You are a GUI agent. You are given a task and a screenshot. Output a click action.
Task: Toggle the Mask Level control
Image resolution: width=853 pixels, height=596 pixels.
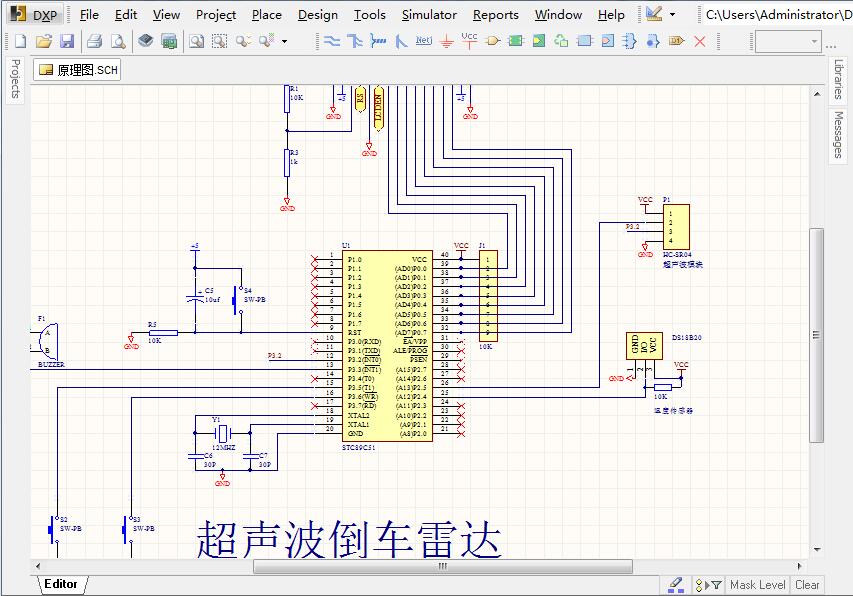[x=757, y=585]
